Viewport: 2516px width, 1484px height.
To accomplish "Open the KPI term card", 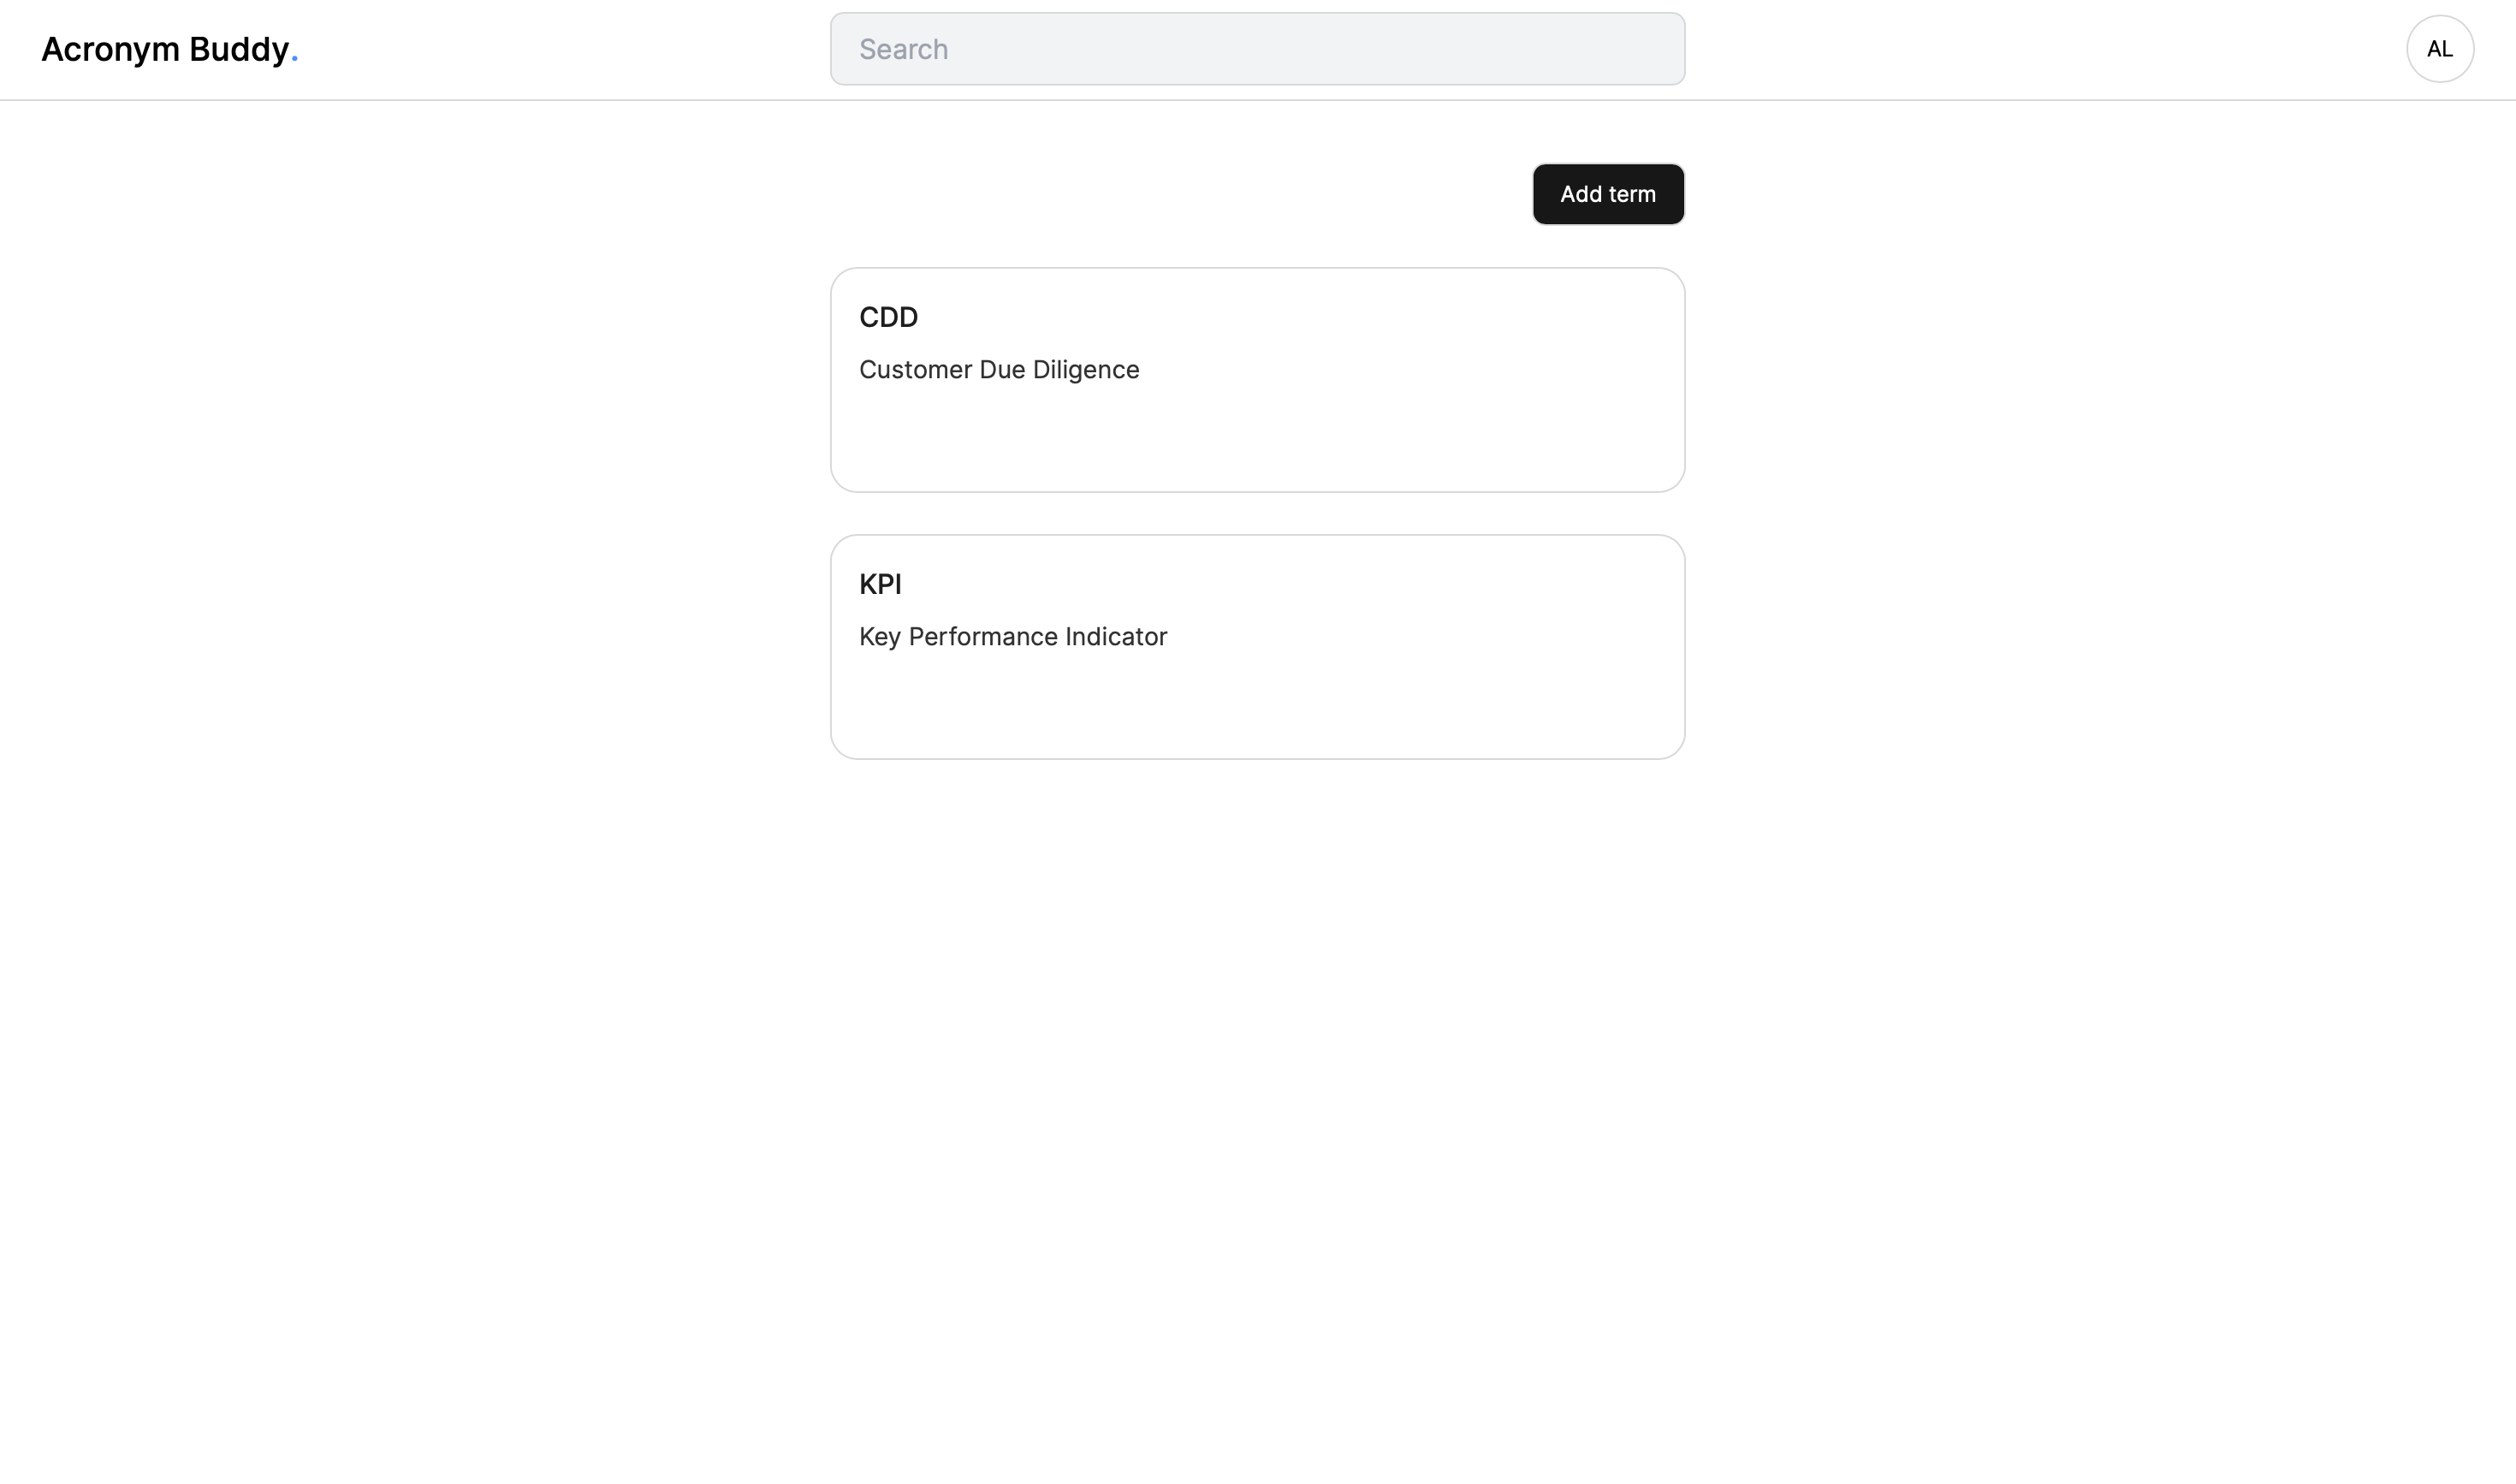I will 1257,647.
